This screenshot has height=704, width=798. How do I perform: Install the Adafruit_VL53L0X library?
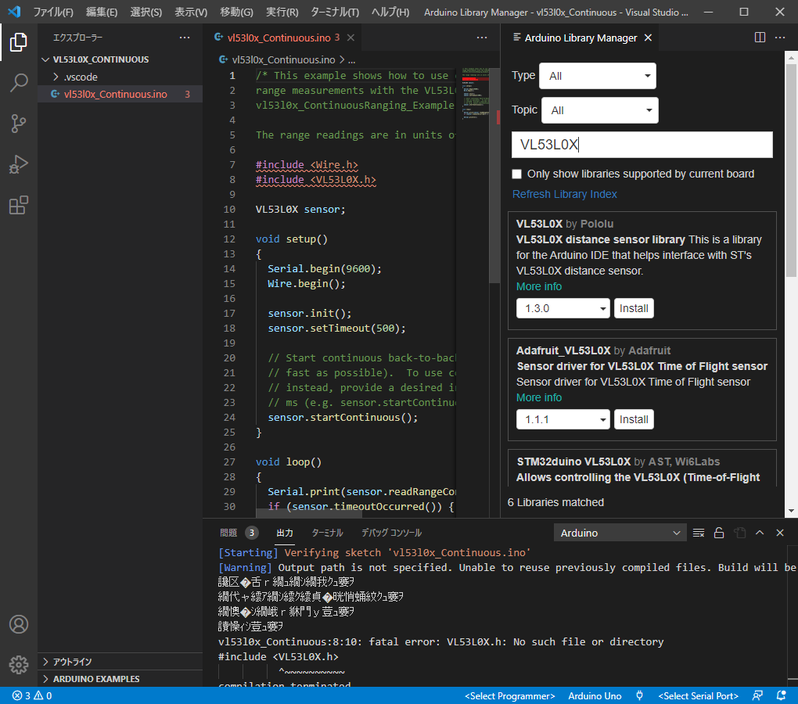coord(634,419)
